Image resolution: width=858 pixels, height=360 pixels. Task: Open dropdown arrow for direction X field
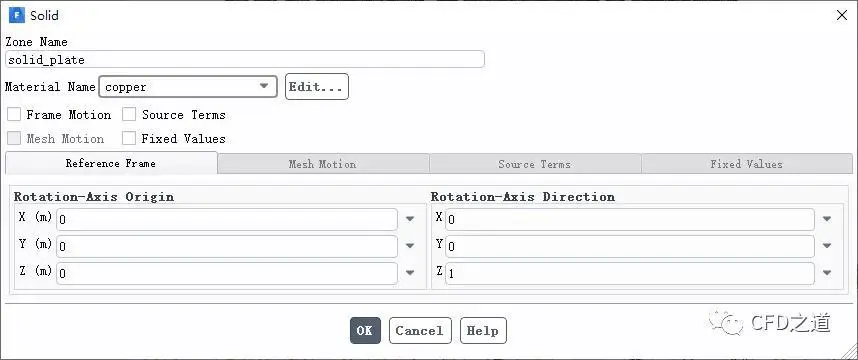827,219
